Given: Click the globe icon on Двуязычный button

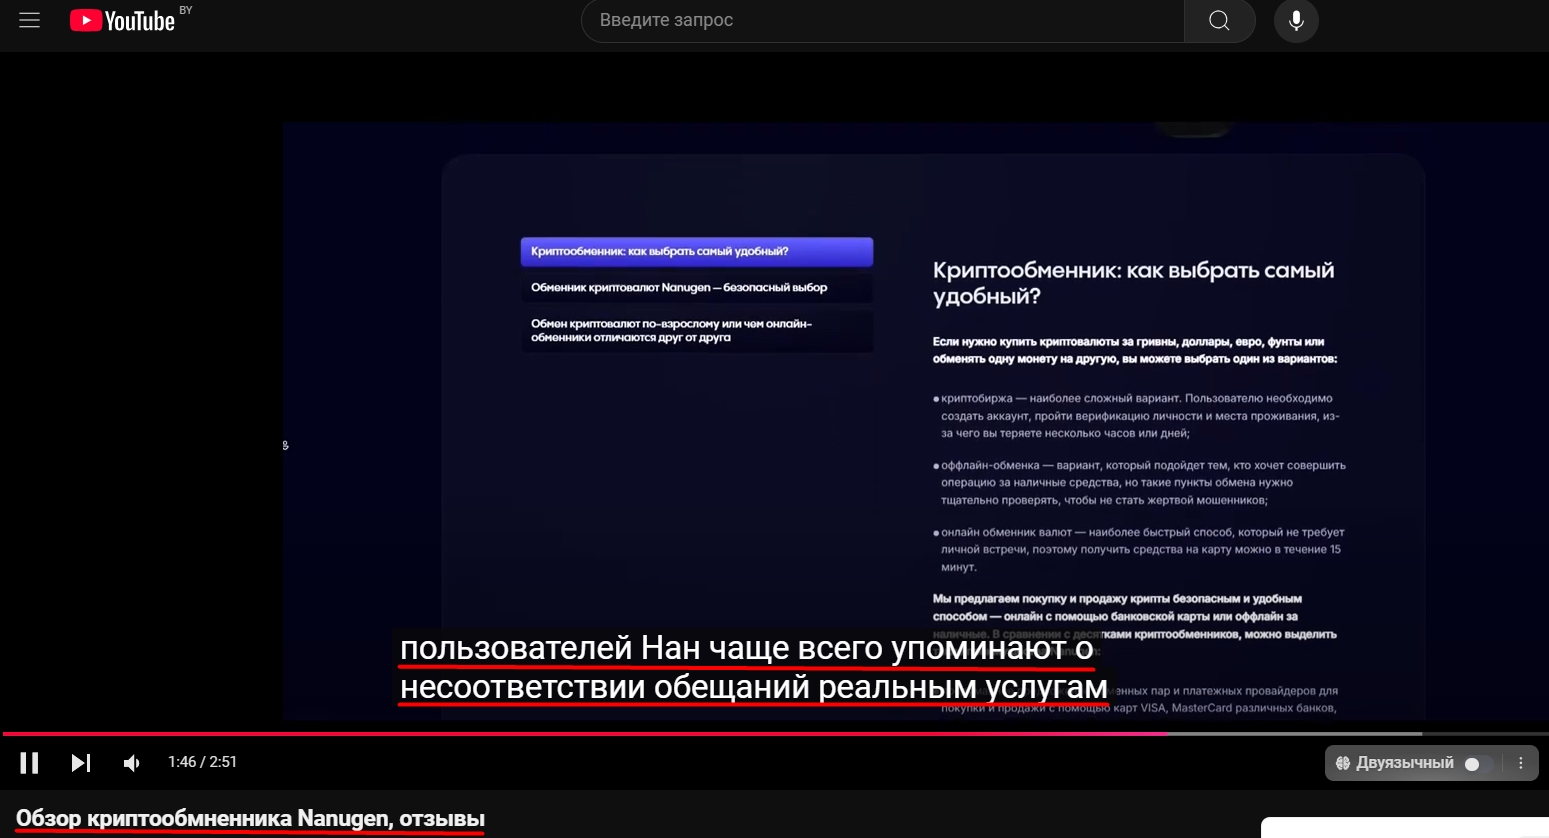Looking at the screenshot, I should (1343, 763).
